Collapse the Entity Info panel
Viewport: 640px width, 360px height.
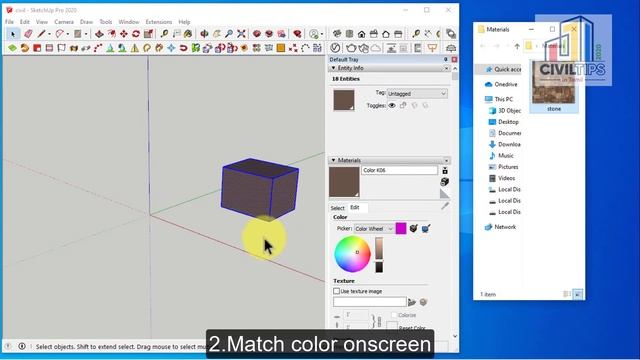pos(333,68)
